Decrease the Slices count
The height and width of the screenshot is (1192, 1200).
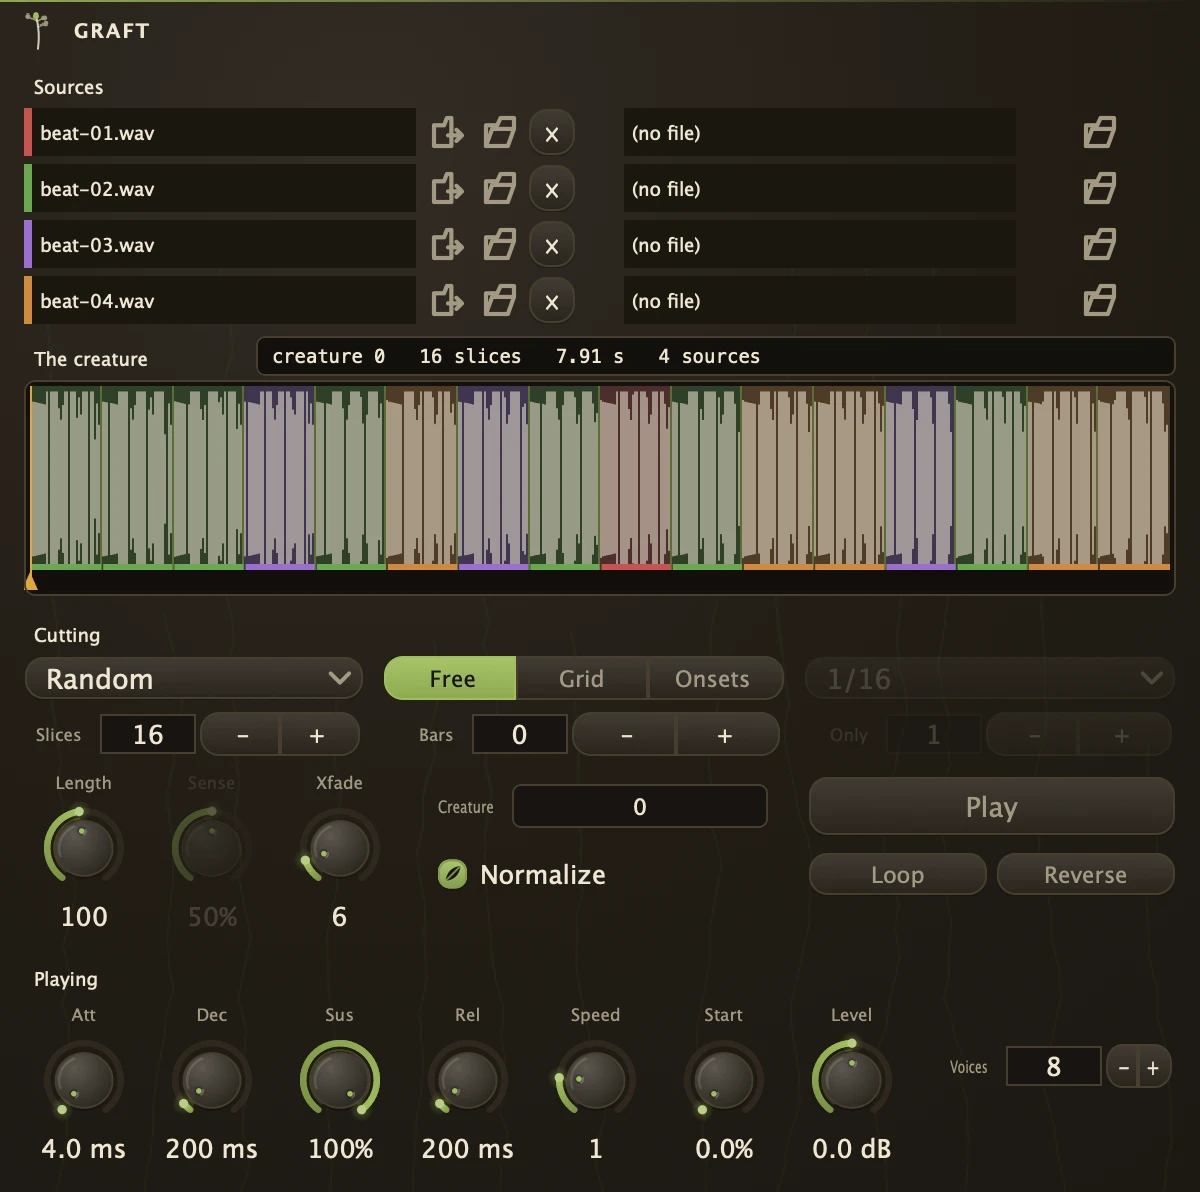242,735
